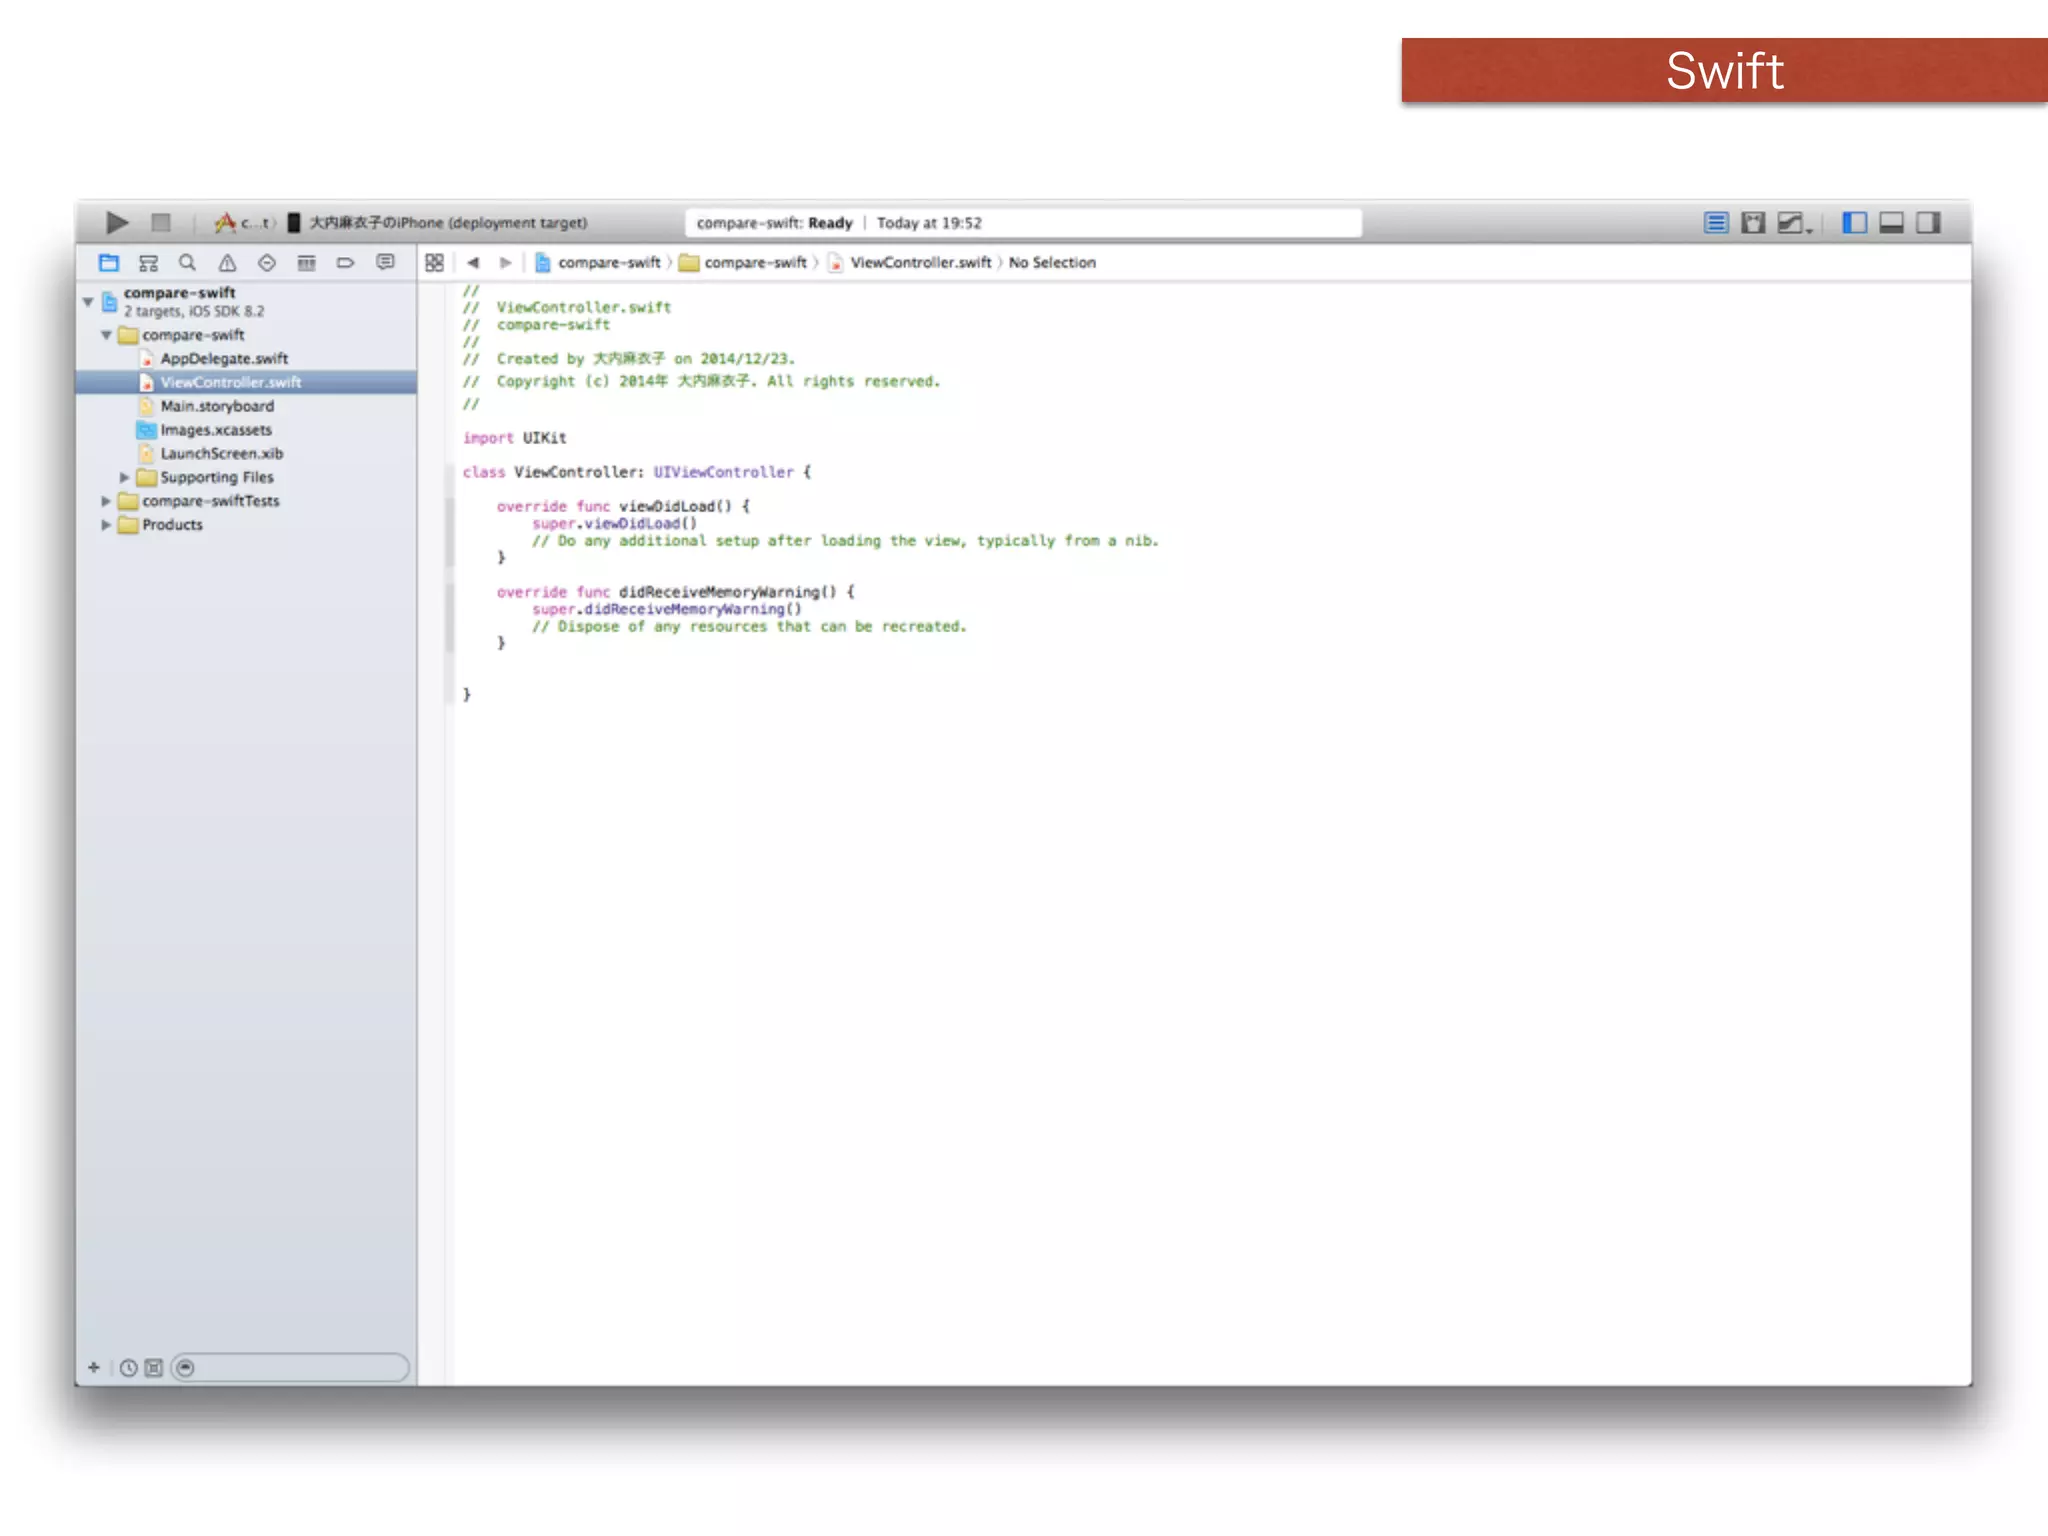Show only recent files filter

click(x=128, y=1367)
